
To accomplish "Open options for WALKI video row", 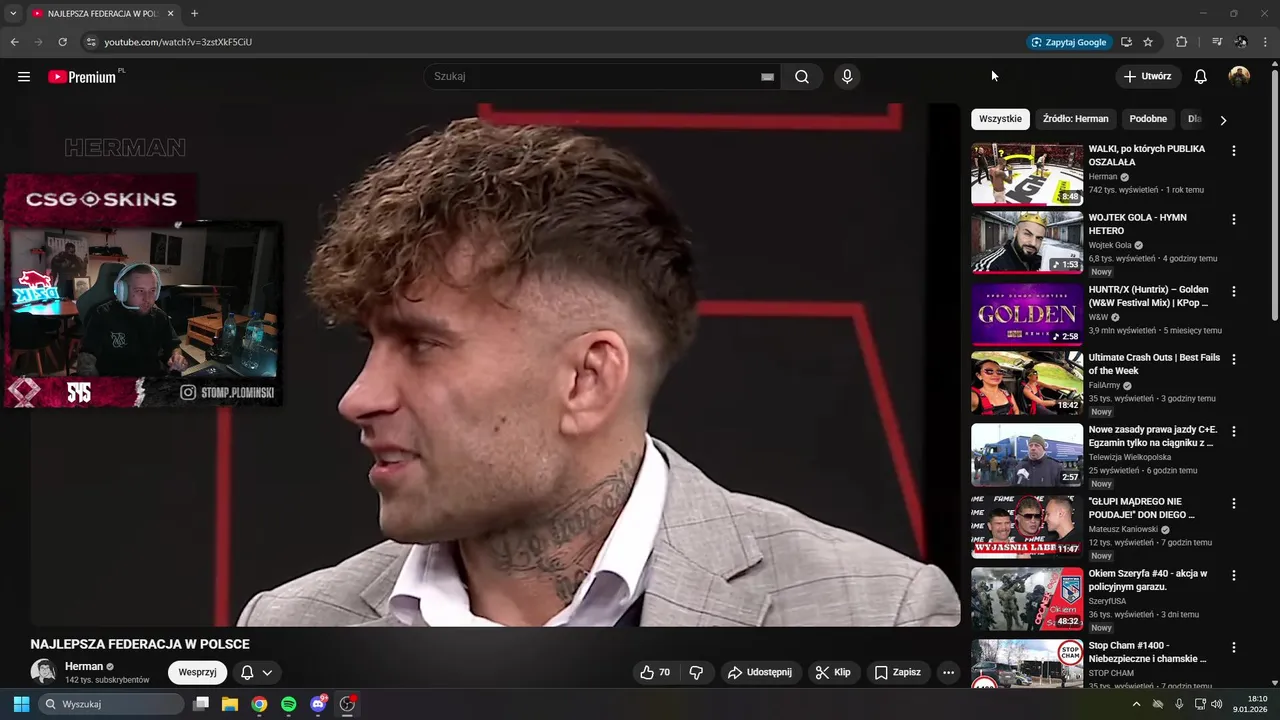I will [x=1233, y=151].
